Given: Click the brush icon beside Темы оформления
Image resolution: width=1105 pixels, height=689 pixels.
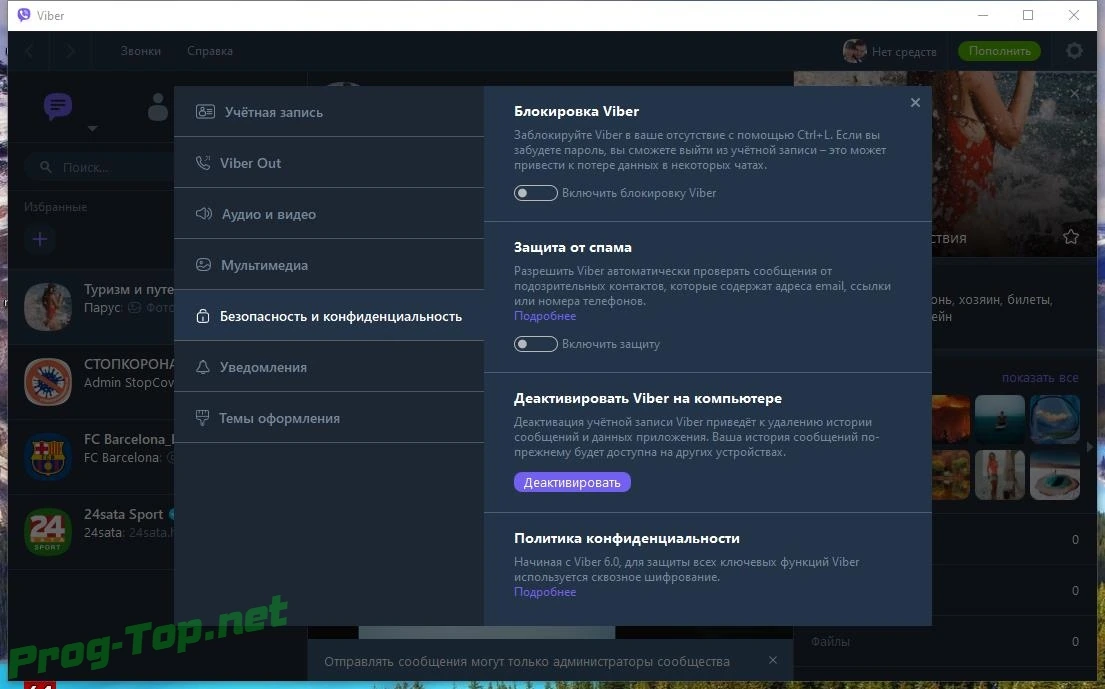Looking at the screenshot, I should click(x=202, y=418).
